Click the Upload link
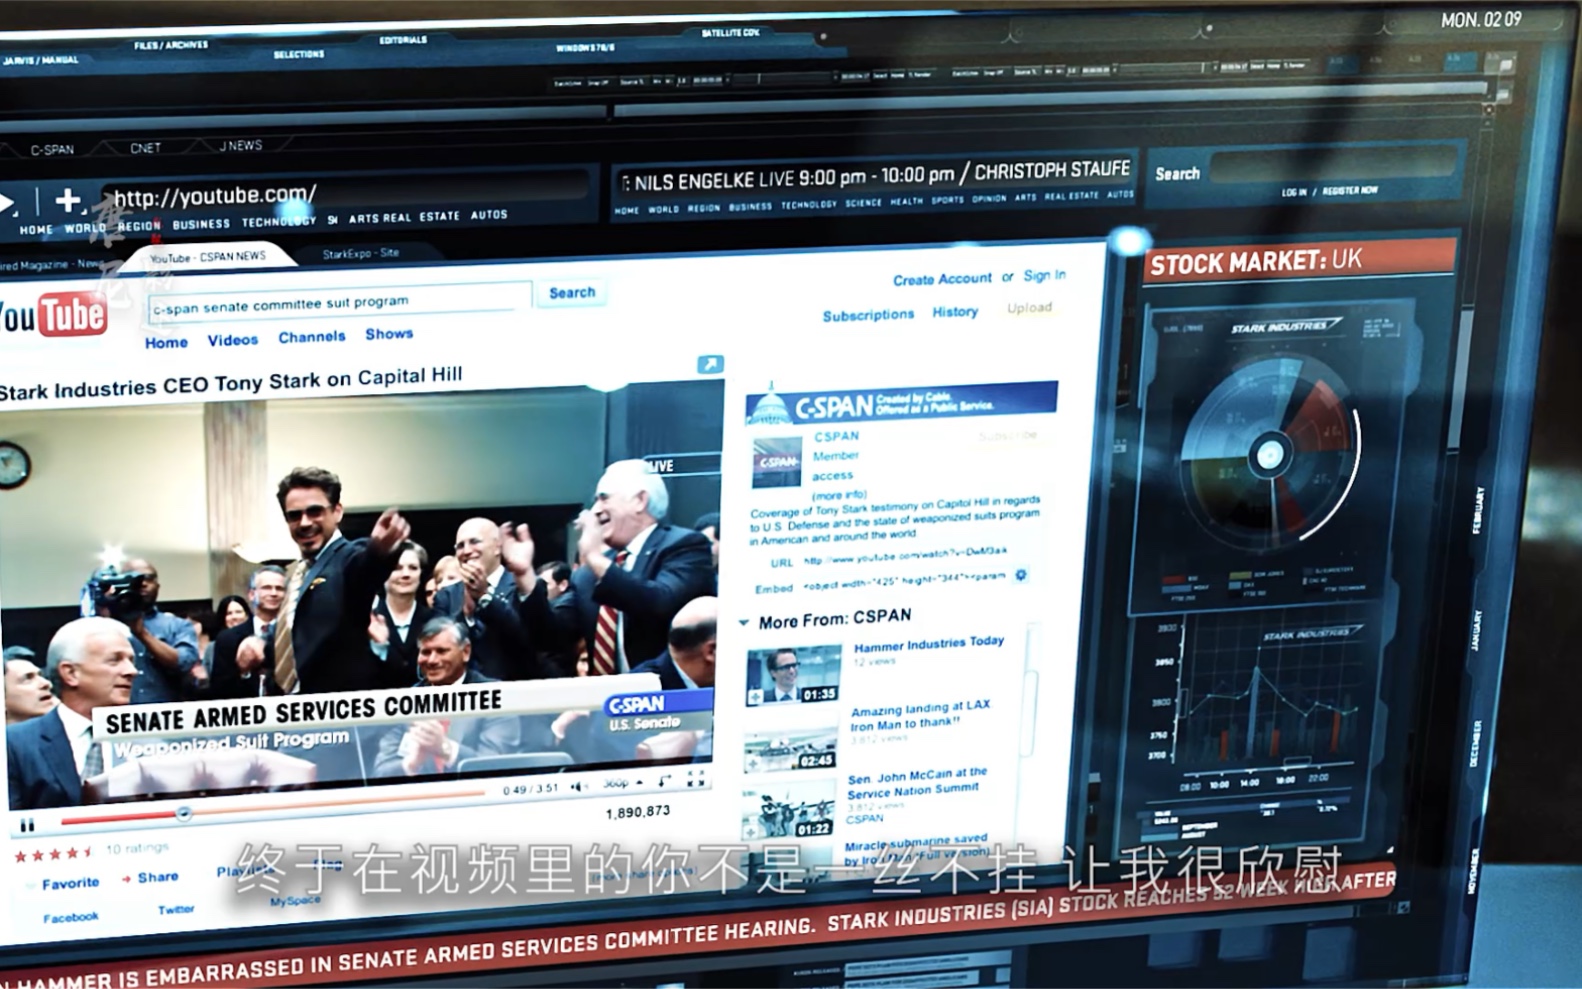Viewport: 1582px width, 989px height. coord(1029,308)
